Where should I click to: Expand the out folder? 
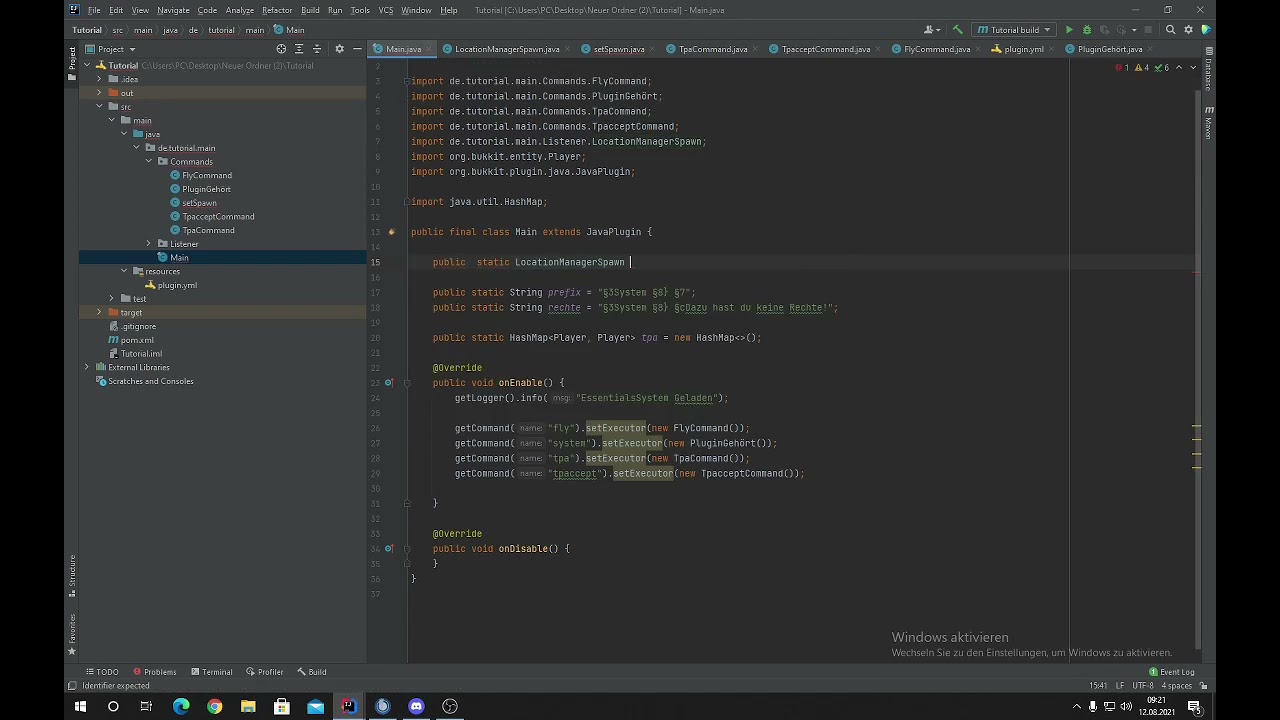click(99, 93)
